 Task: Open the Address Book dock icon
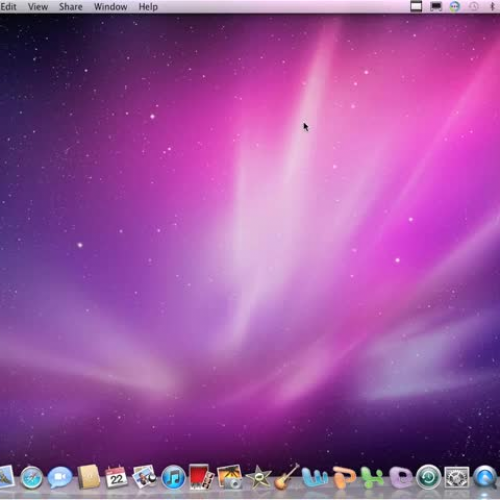pyautogui.click(x=89, y=477)
